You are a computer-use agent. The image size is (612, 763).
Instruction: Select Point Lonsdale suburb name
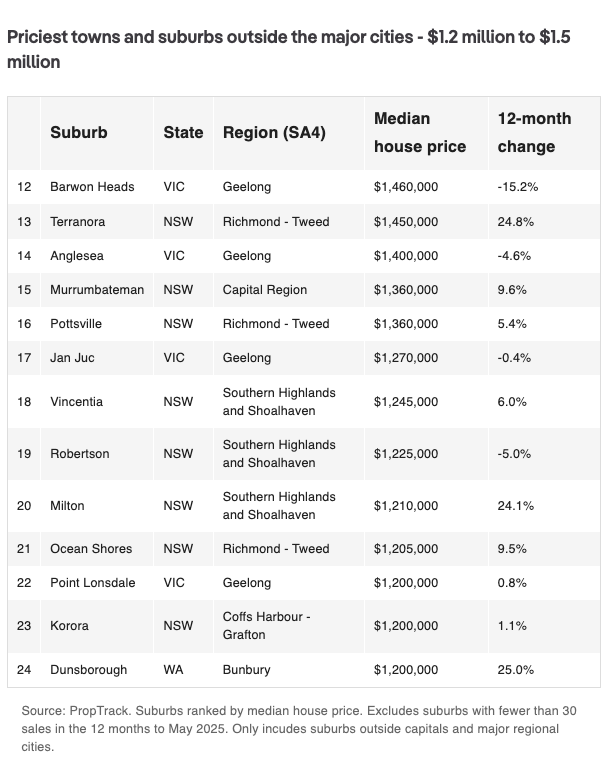coord(92,583)
